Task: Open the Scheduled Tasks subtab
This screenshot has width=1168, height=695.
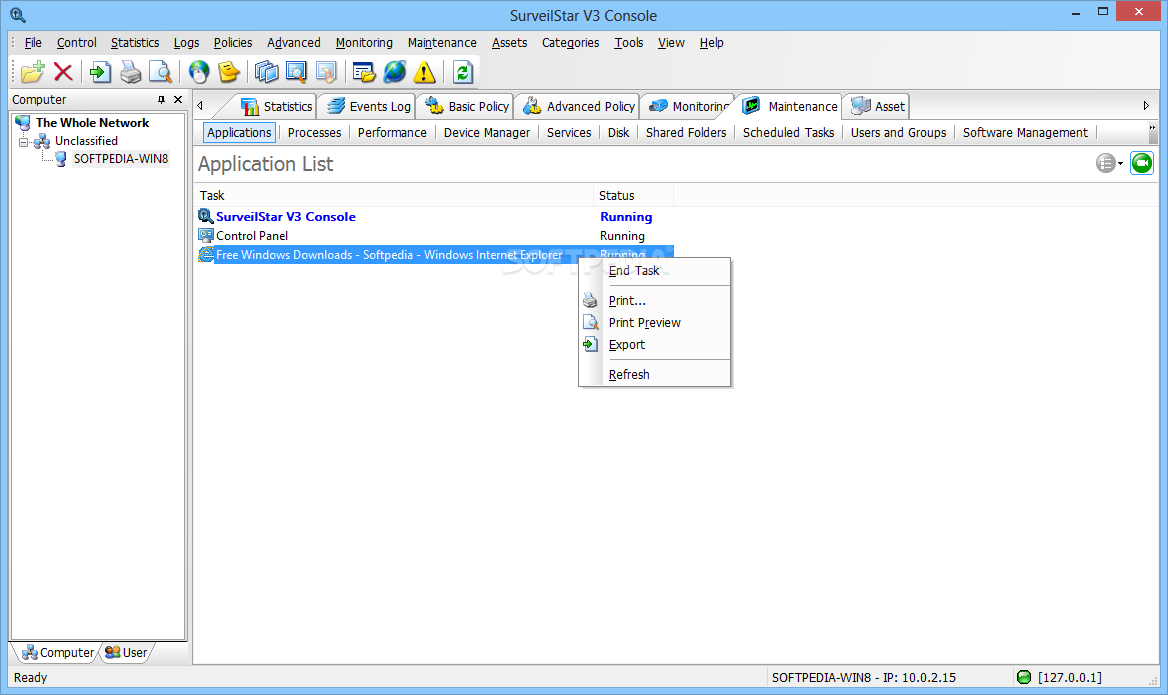Action: click(788, 133)
